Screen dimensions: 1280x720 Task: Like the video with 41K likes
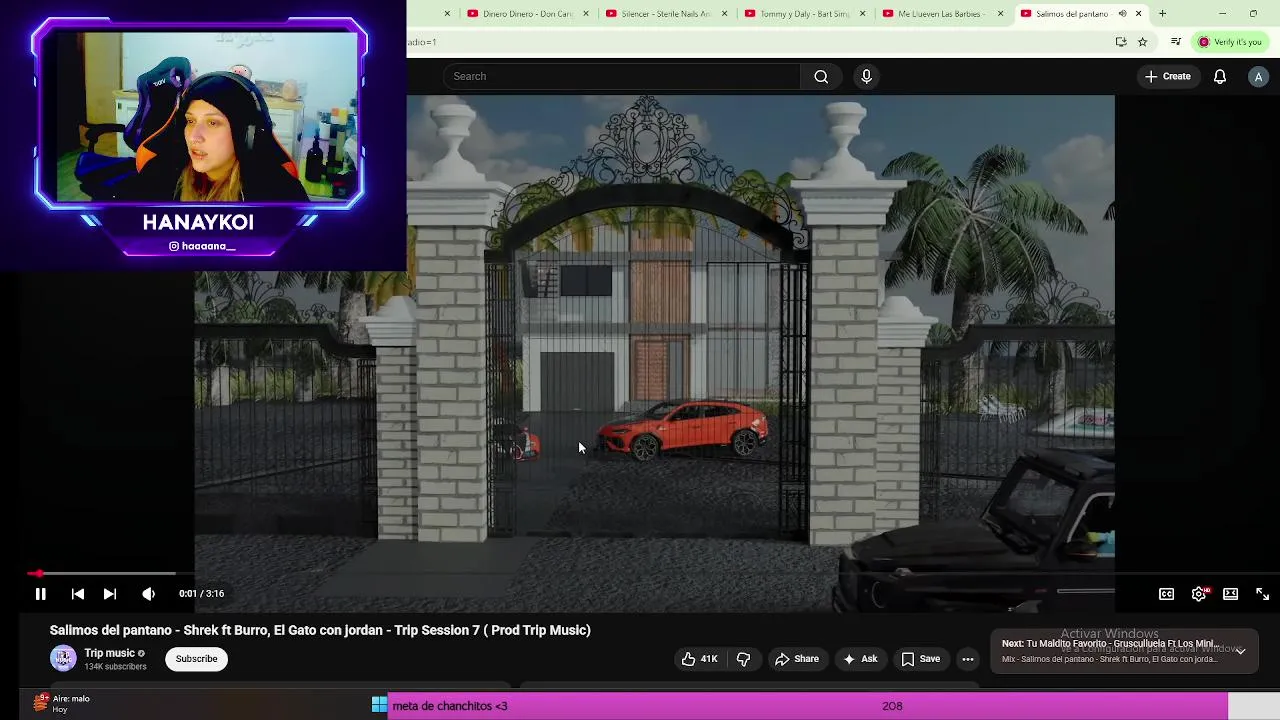coord(700,659)
